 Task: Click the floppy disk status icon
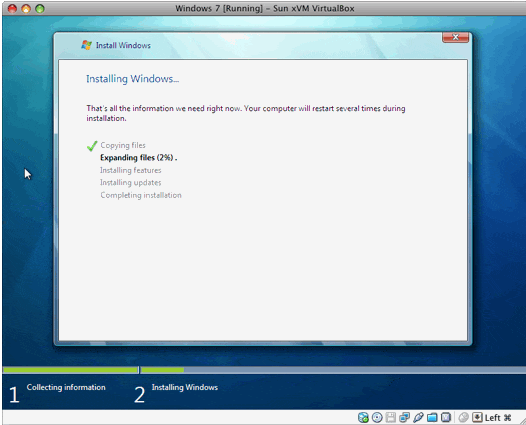point(390,418)
